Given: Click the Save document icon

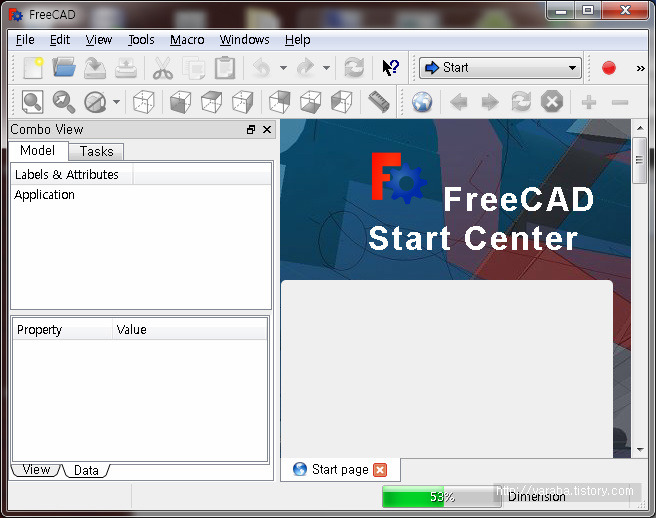Looking at the screenshot, I should click(x=95, y=68).
